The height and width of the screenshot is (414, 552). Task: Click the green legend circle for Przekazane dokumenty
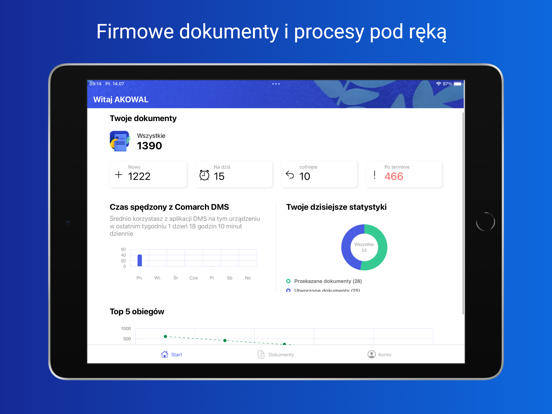(288, 281)
